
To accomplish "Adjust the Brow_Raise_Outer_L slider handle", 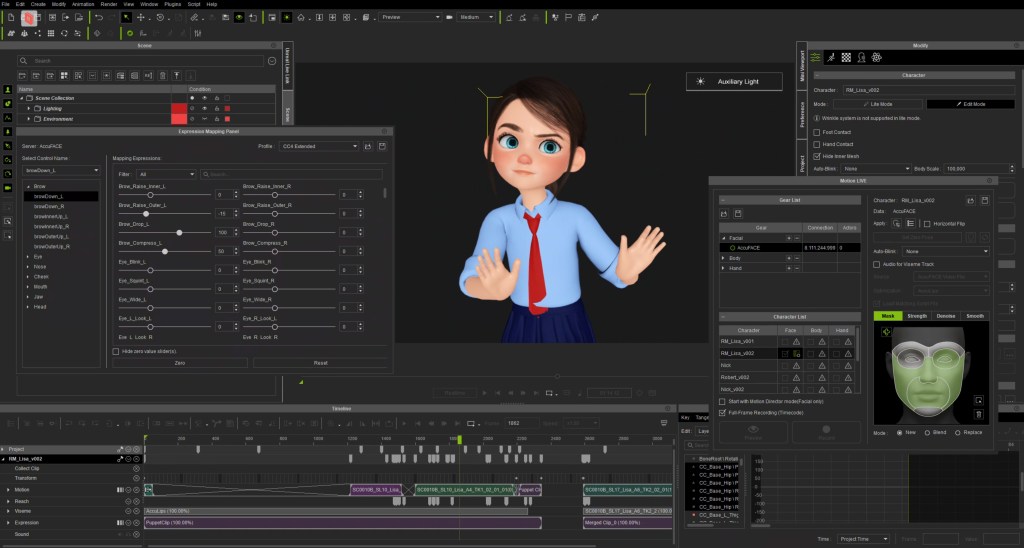I will coord(146,214).
